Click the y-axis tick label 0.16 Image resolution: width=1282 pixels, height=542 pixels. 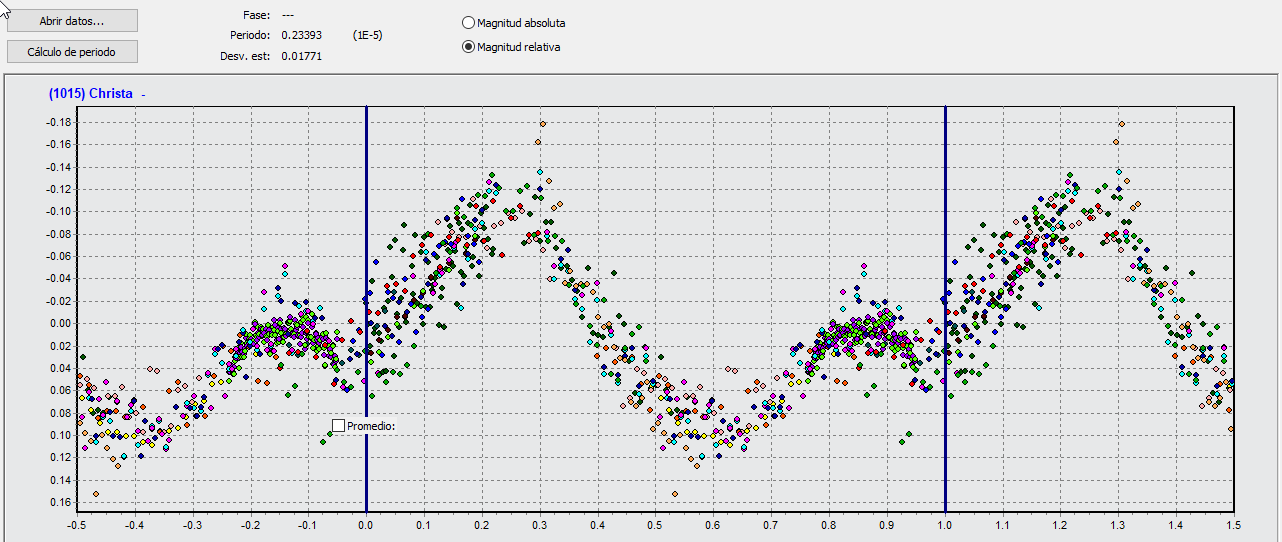point(61,503)
